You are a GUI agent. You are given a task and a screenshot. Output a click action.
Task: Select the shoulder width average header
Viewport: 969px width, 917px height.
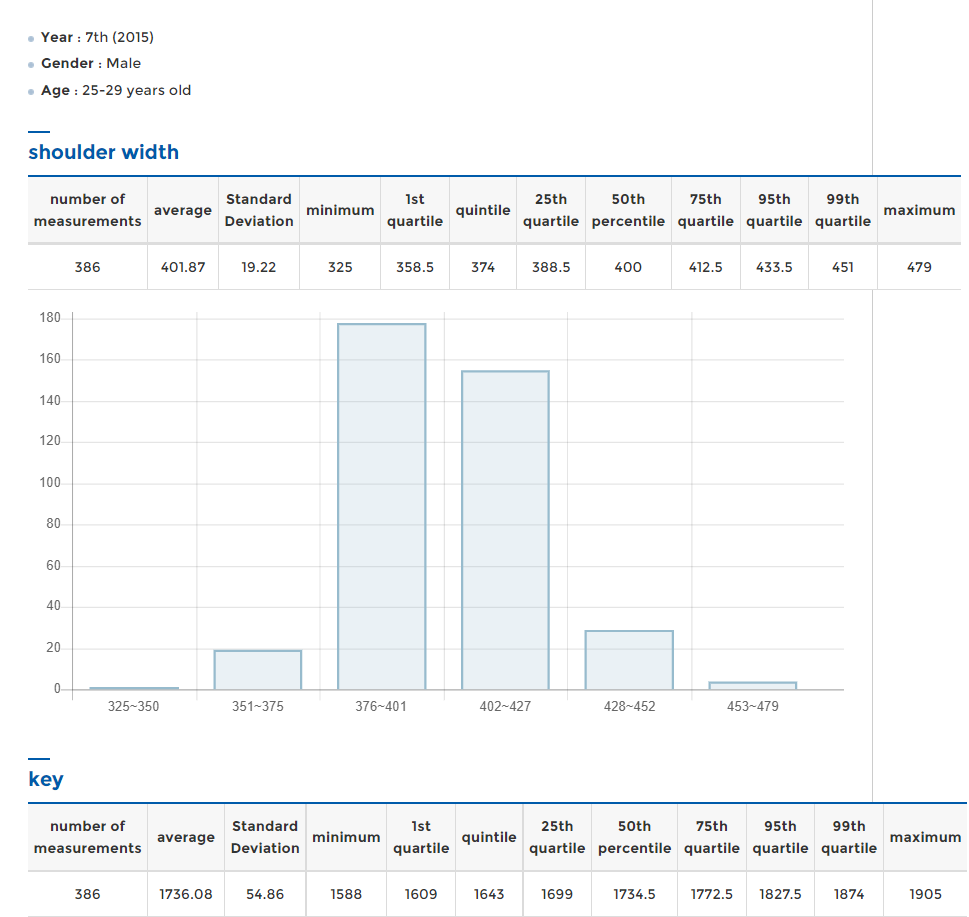pyautogui.click(x=183, y=210)
